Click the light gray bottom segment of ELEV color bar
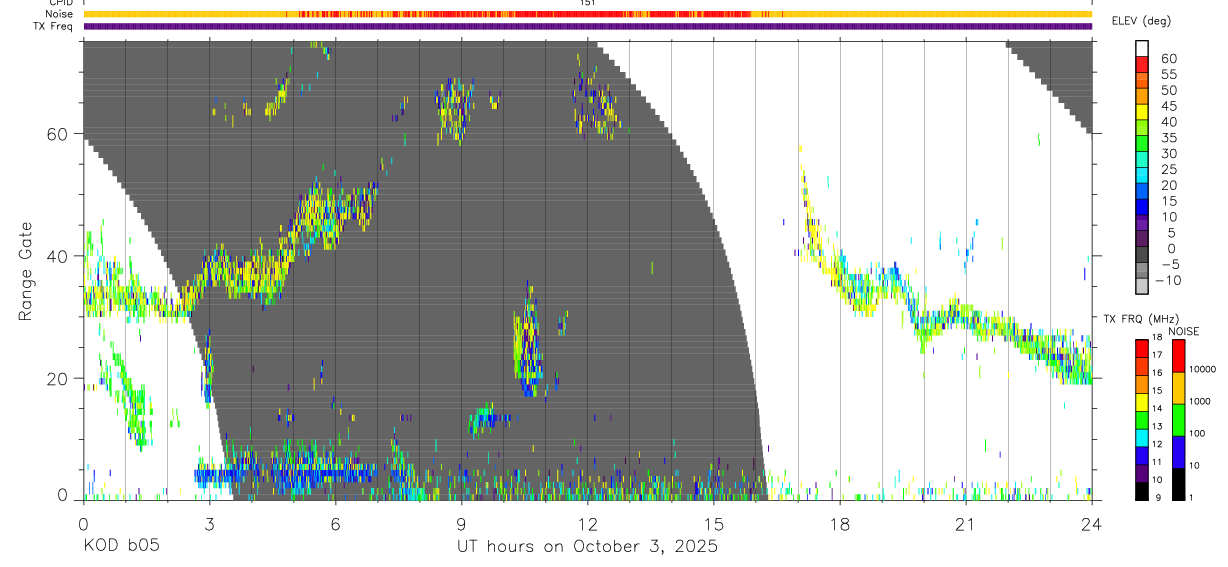The image size is (1228, 567). (x=1142, y=286)
